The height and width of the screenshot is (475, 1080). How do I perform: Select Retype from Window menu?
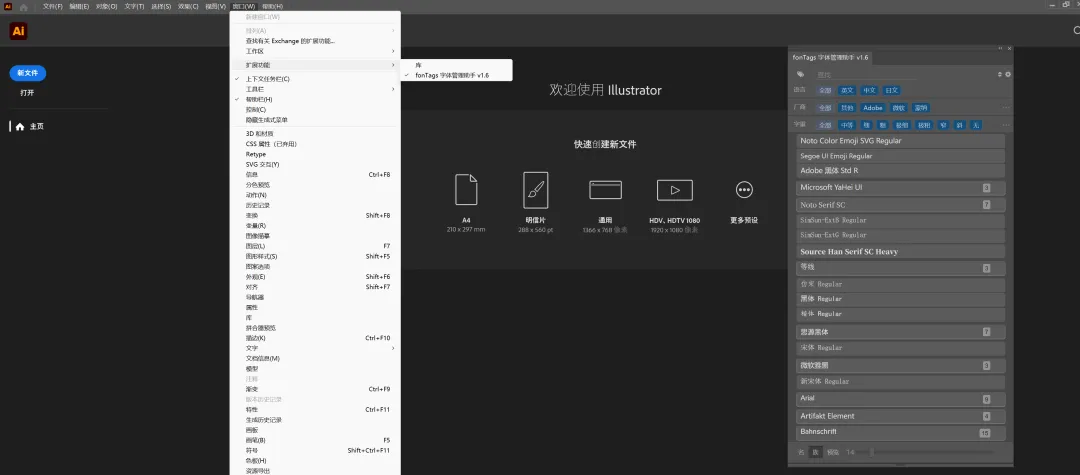click(x=315, y=154)
